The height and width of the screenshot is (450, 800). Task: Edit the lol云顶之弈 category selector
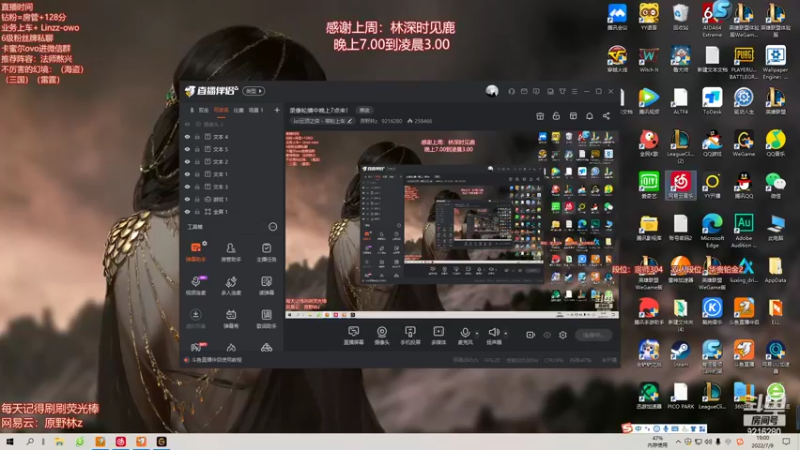pyautogui.click(x=321, y=121)
